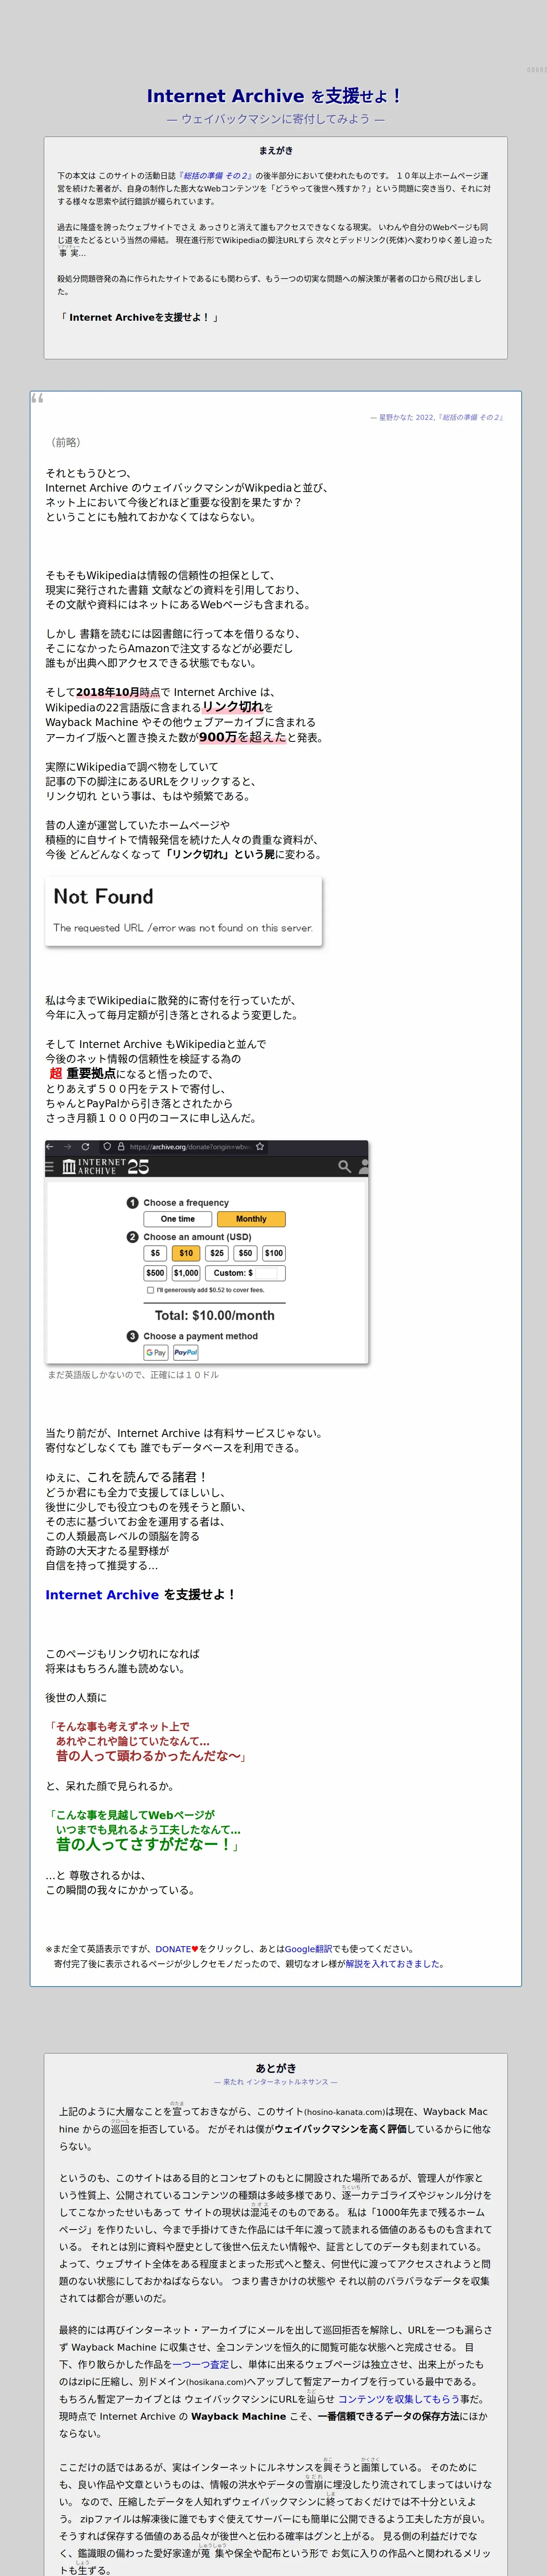
Task: Choose the $100 amount button
Action: pos(274,1252)
